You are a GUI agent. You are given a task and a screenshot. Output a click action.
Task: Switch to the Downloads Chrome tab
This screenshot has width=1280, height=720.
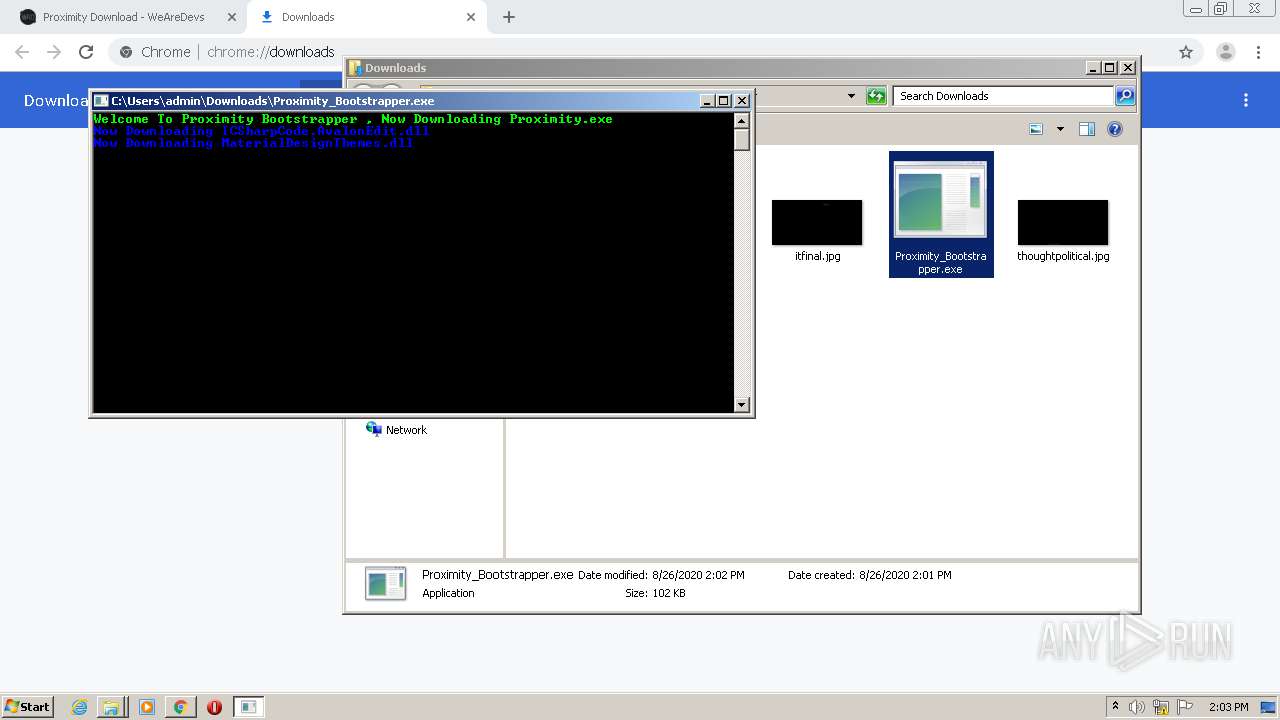366,17
